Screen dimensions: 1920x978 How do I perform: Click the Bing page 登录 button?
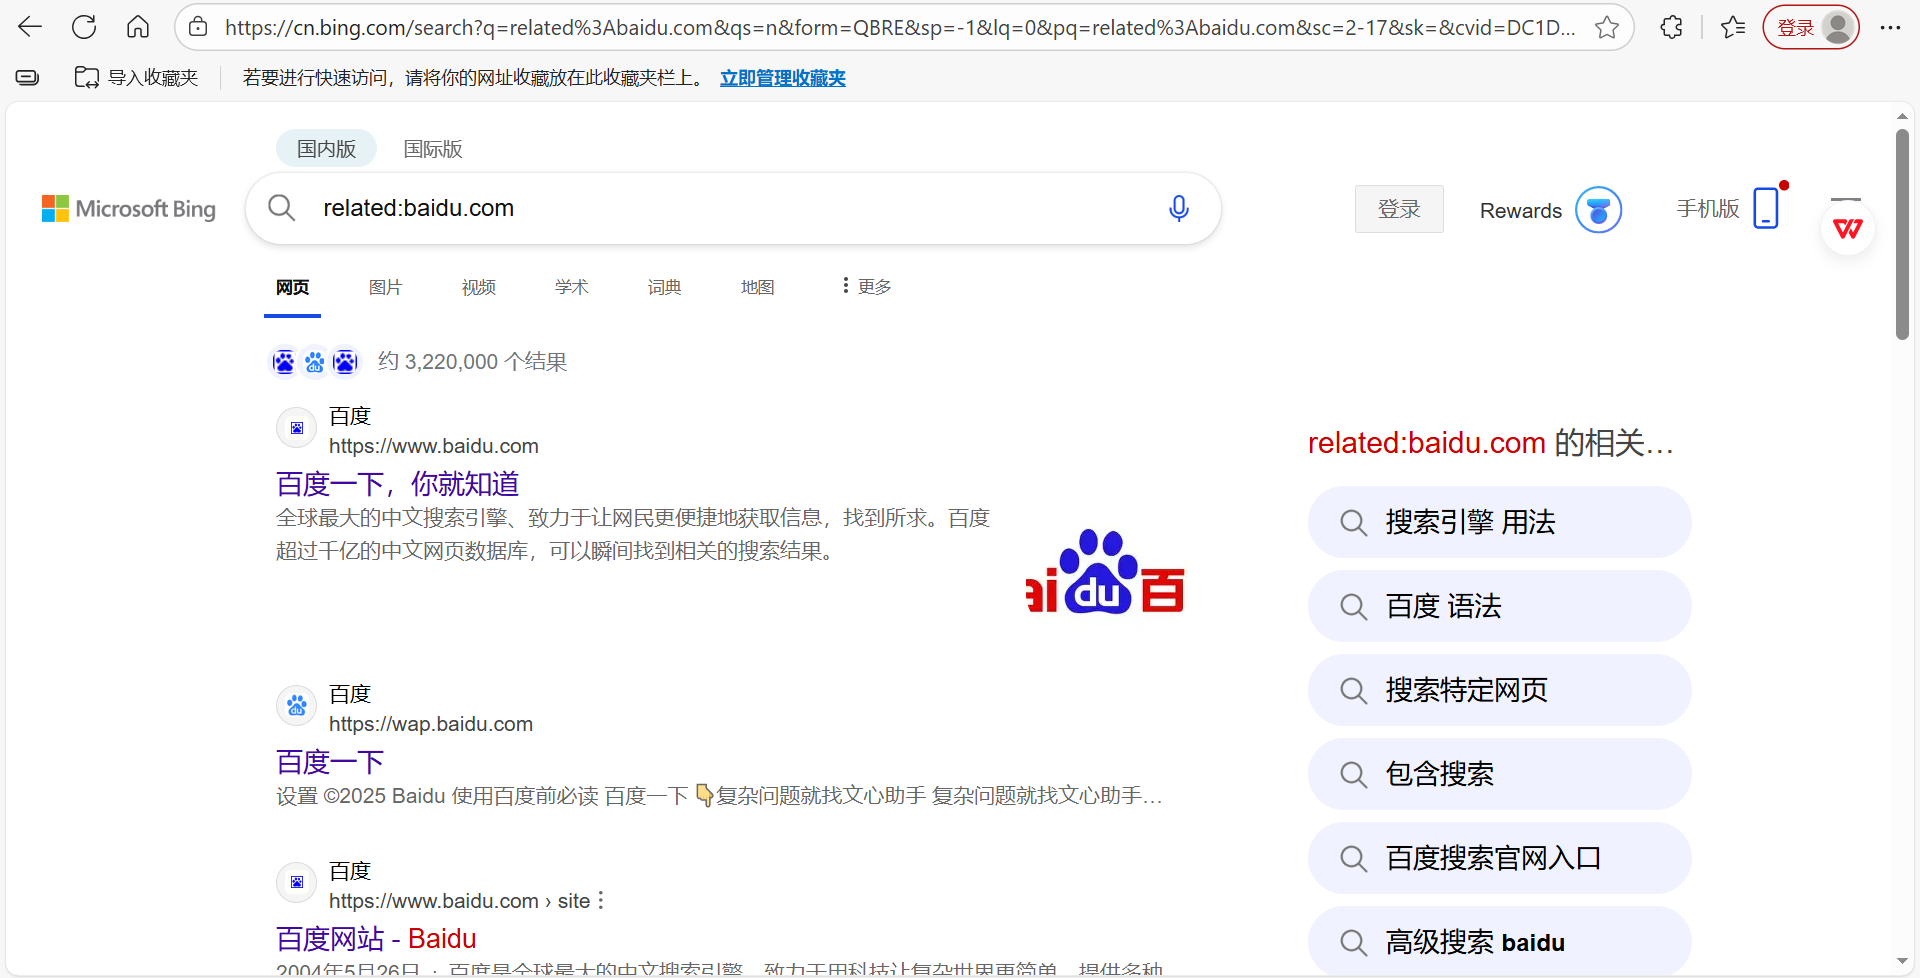click(1399, 209)
